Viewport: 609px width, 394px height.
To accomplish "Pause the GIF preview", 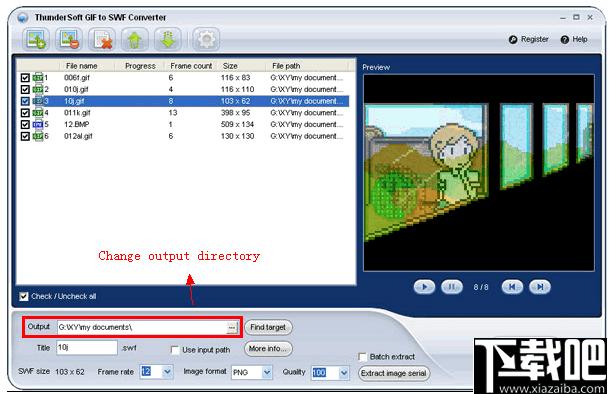I will pos(452,287).
